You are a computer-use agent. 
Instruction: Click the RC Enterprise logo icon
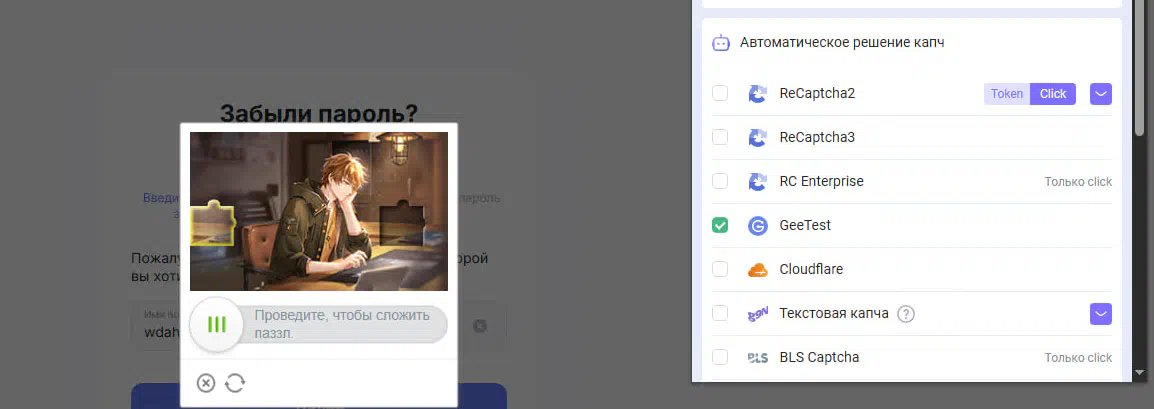[x=757, y=182]
